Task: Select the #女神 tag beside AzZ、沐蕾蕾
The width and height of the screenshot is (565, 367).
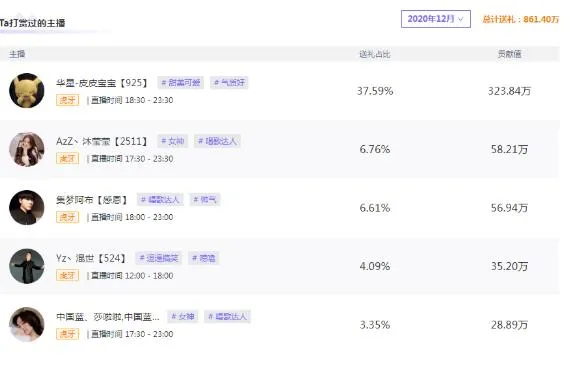Action: (173, 141)
